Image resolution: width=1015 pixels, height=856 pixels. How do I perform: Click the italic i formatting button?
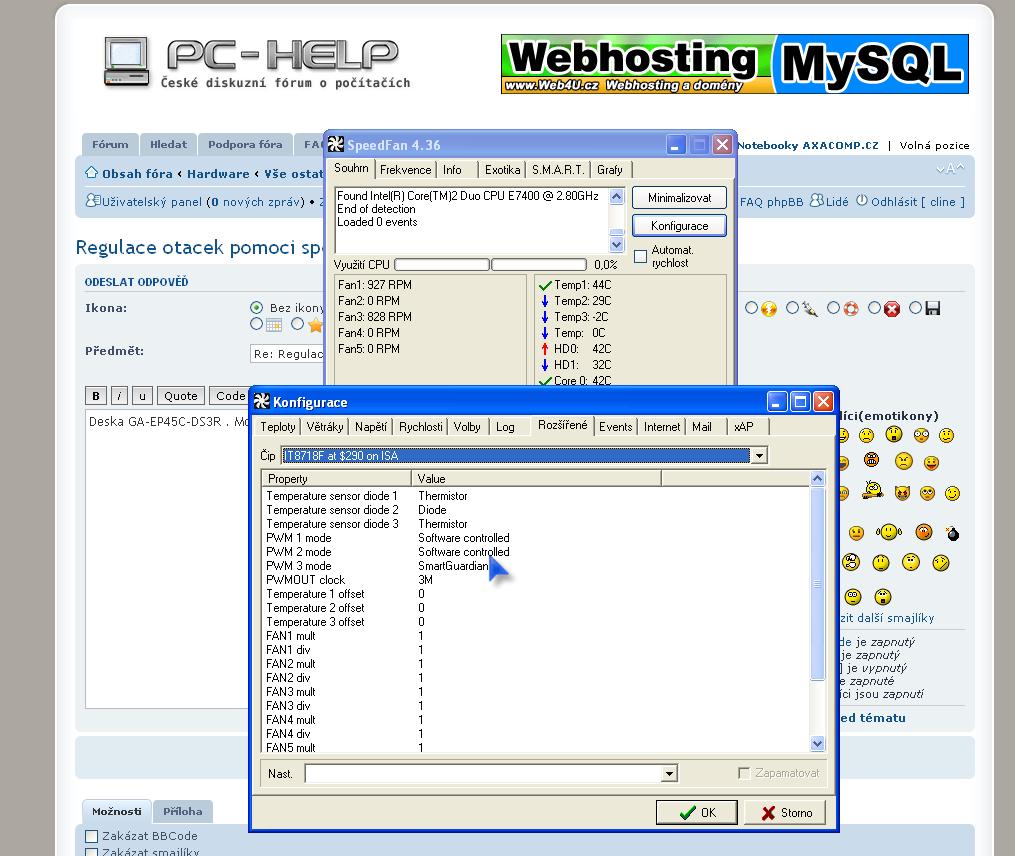(119, 396)
